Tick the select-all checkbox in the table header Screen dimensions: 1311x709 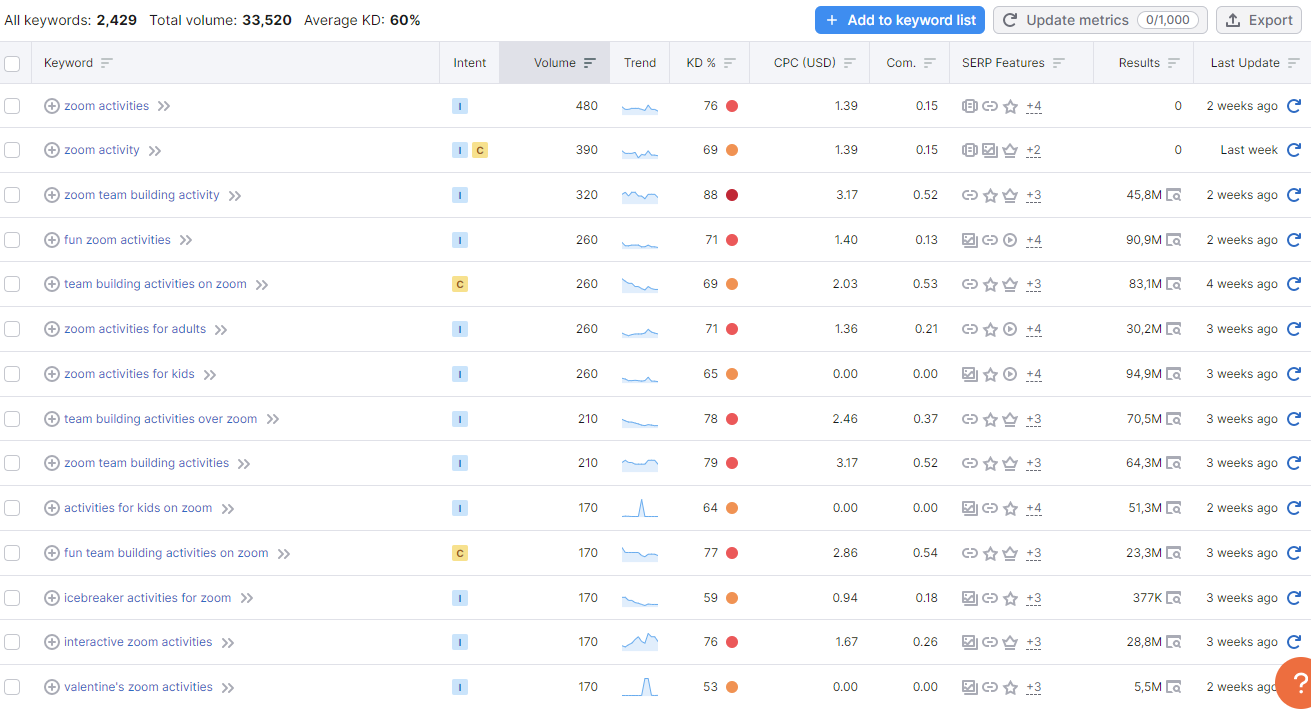click(12, 63)
